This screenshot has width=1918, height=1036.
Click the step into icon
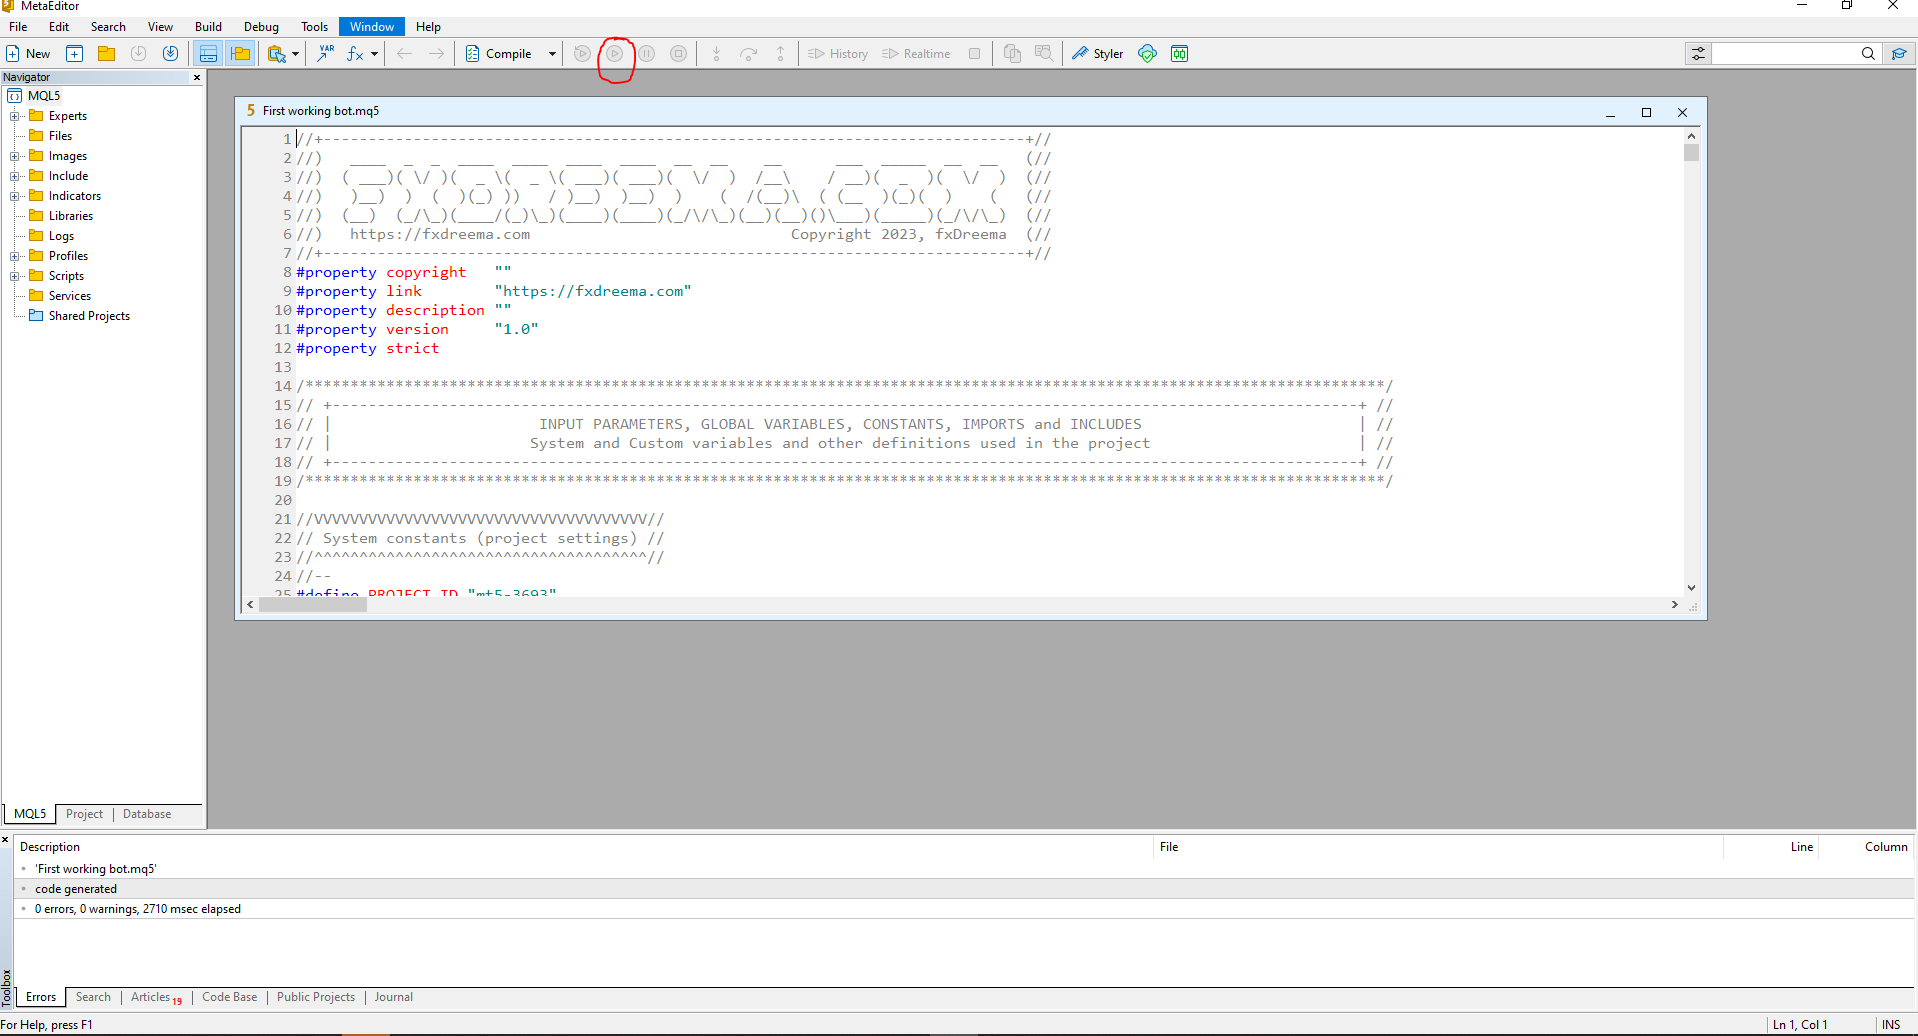(716, 54)
